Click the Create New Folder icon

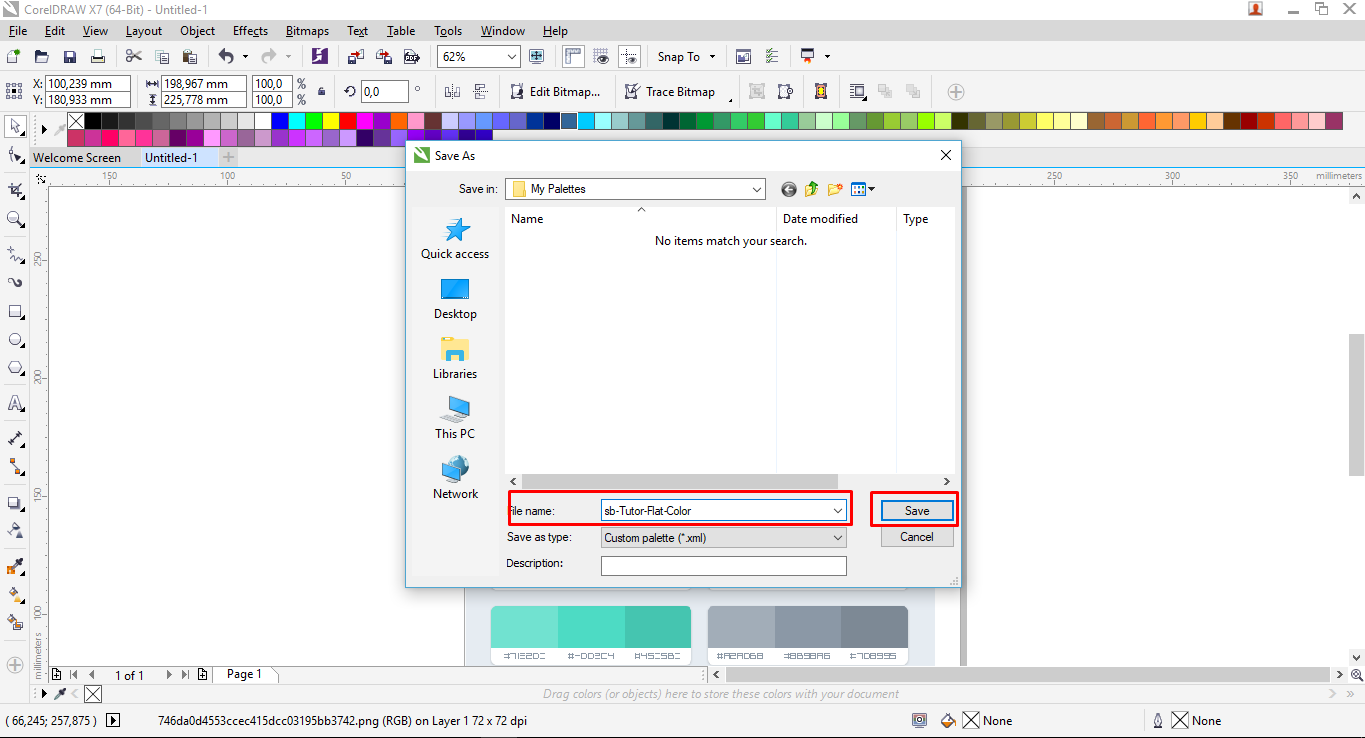835,189
